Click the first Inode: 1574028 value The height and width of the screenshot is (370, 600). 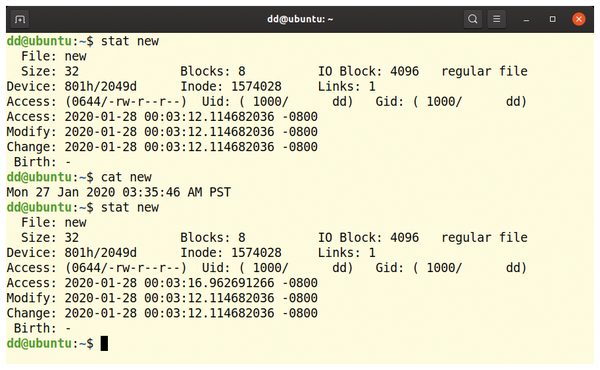[231, 86]
